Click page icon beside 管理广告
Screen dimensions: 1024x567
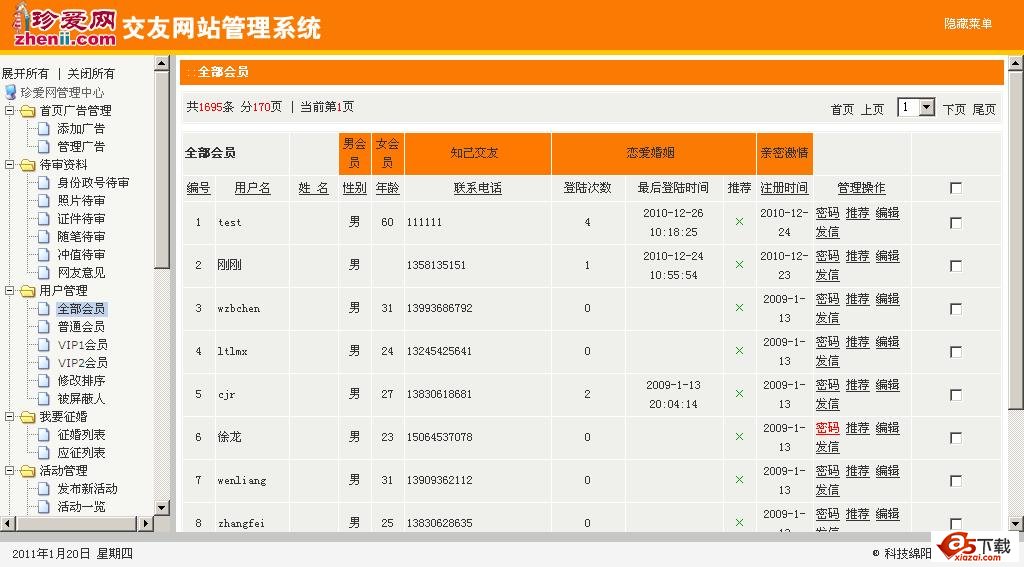44,146
